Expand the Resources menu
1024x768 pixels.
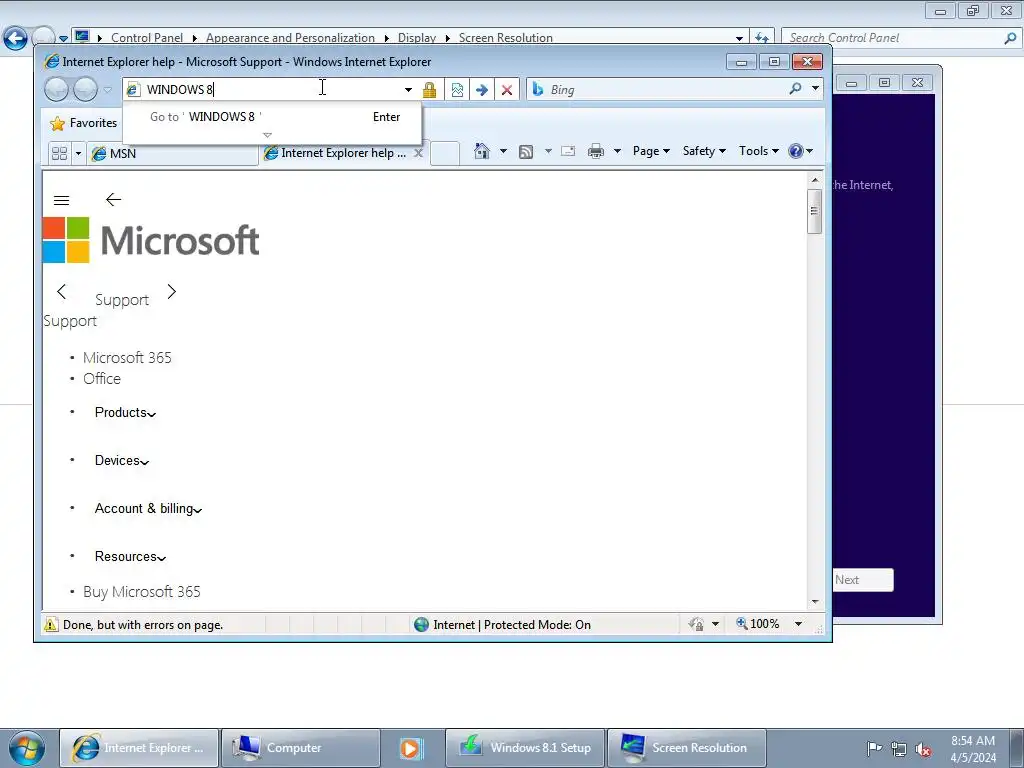131,556
